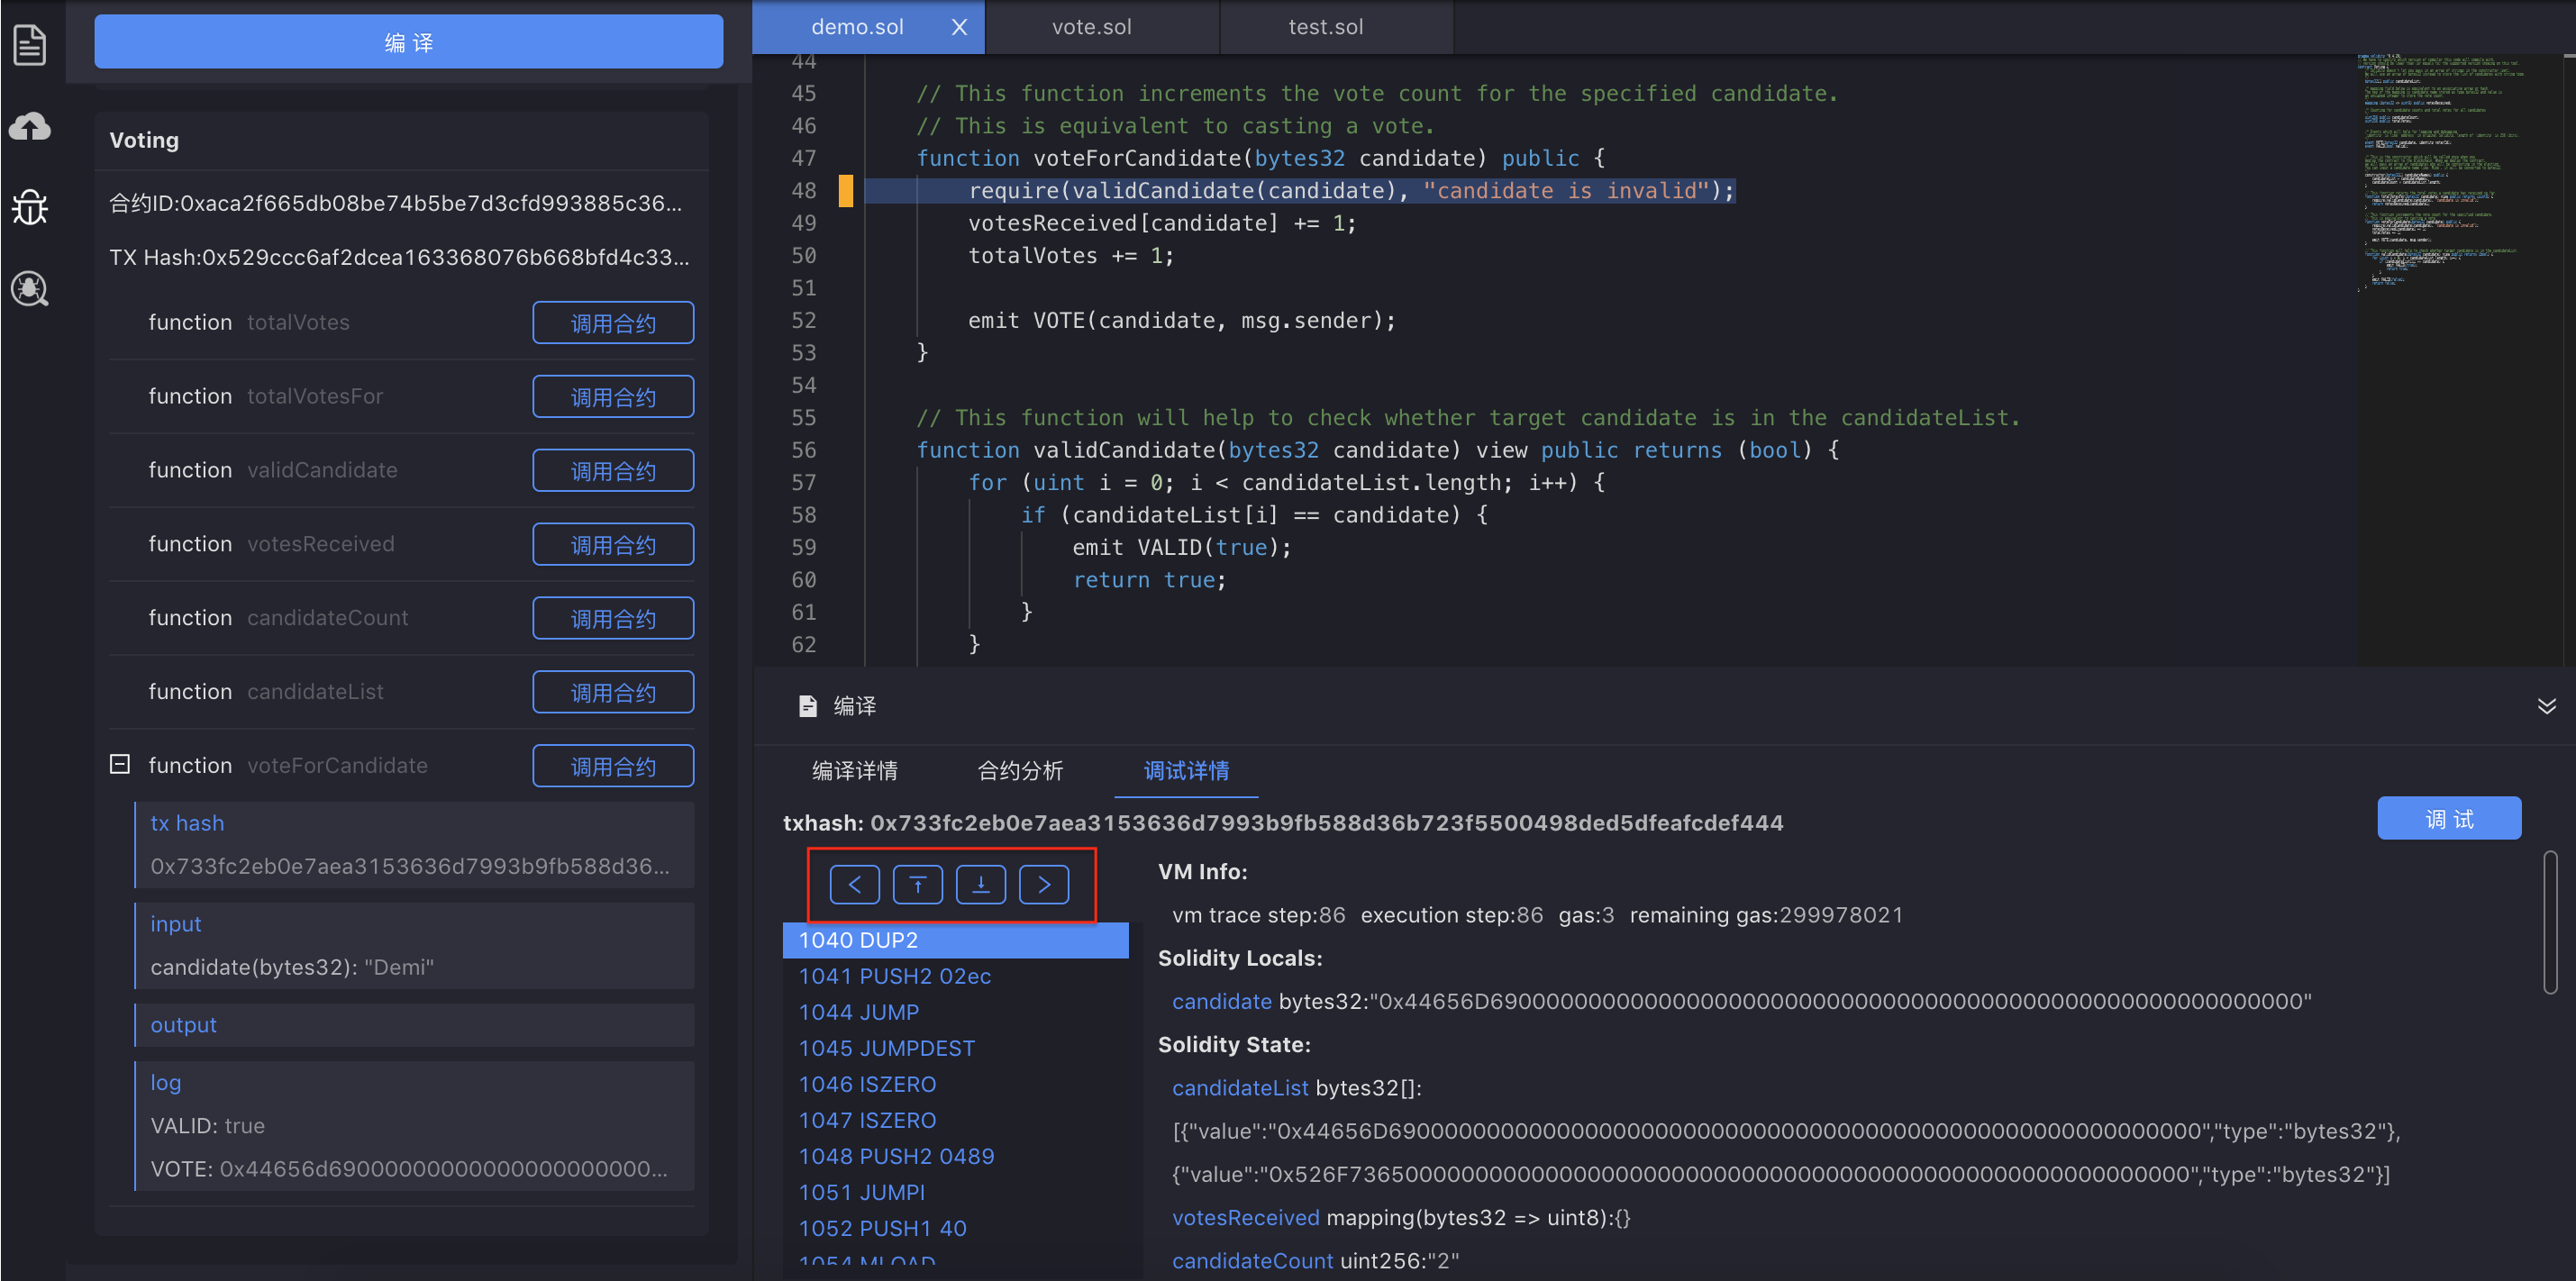
Task: Select opcode row 1048 PUSH2 0489
Action: pyautogui.click(x=955, y=1156)
